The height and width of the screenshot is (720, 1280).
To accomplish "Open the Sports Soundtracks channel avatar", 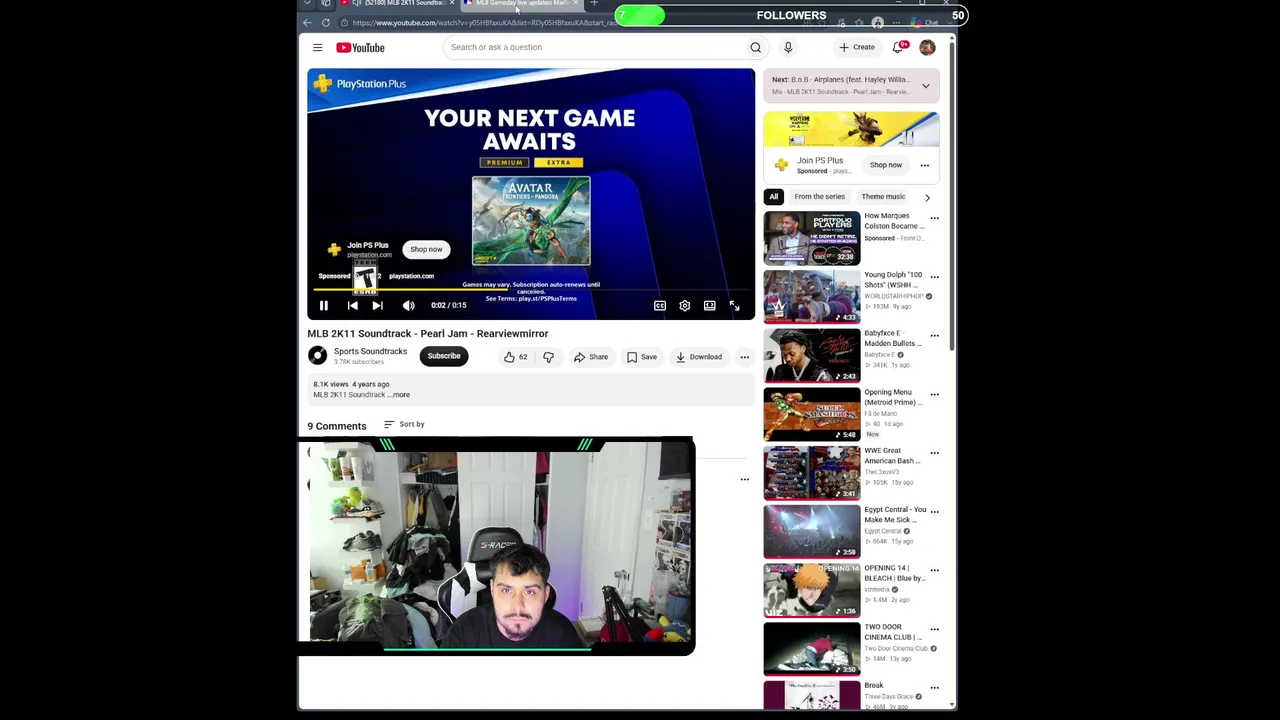I will 317,355.
